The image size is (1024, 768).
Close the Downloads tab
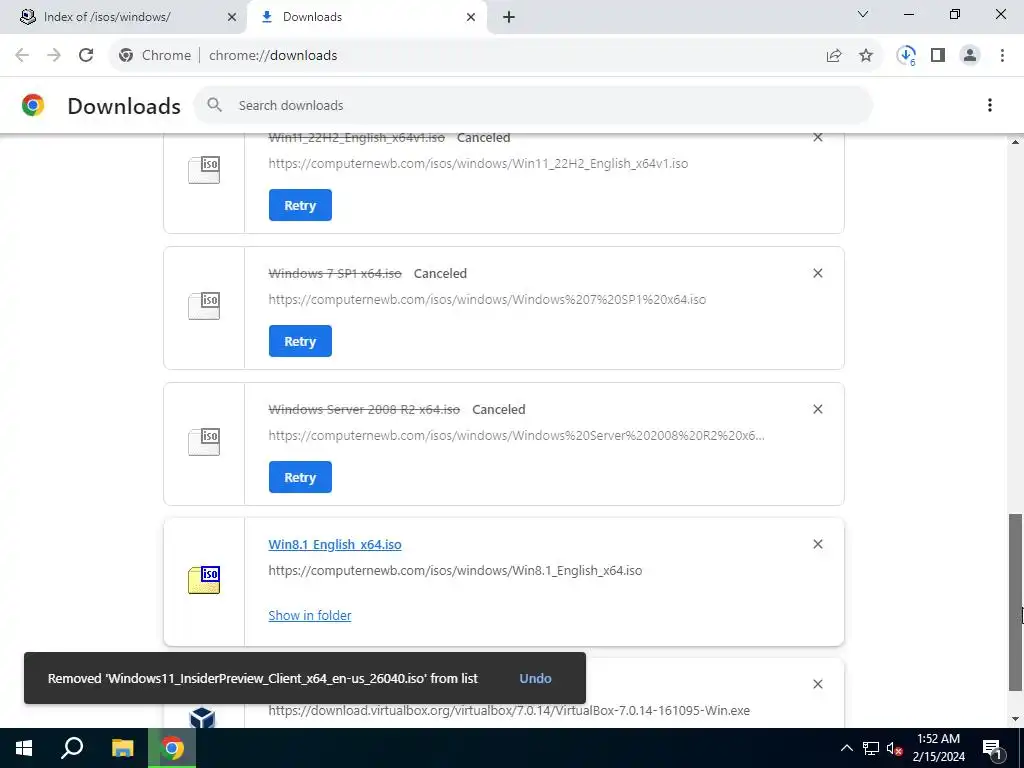[x=471, y=17]
